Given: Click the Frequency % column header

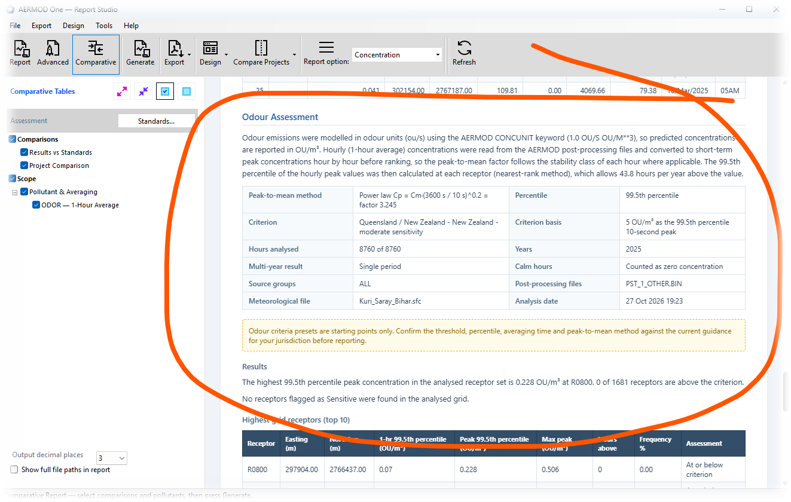Looking at the screenshot, I should [x=657, y=443].
